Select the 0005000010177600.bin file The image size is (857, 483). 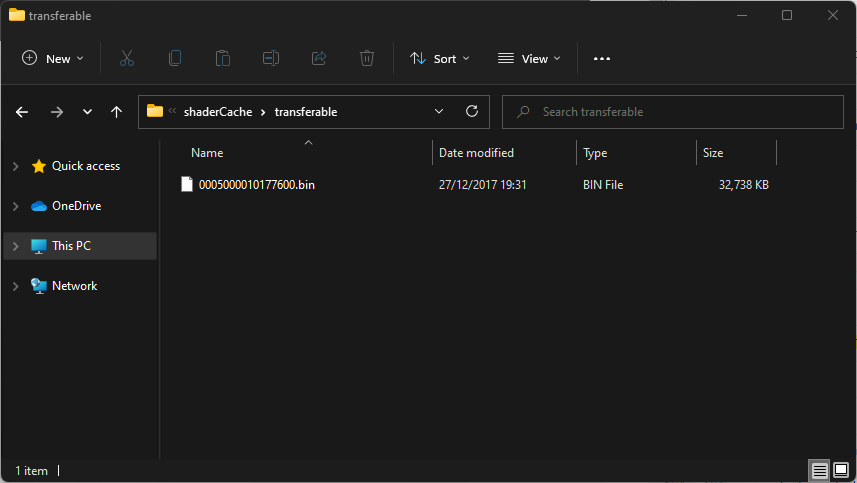pyautogui.click(x=257, y=185)
